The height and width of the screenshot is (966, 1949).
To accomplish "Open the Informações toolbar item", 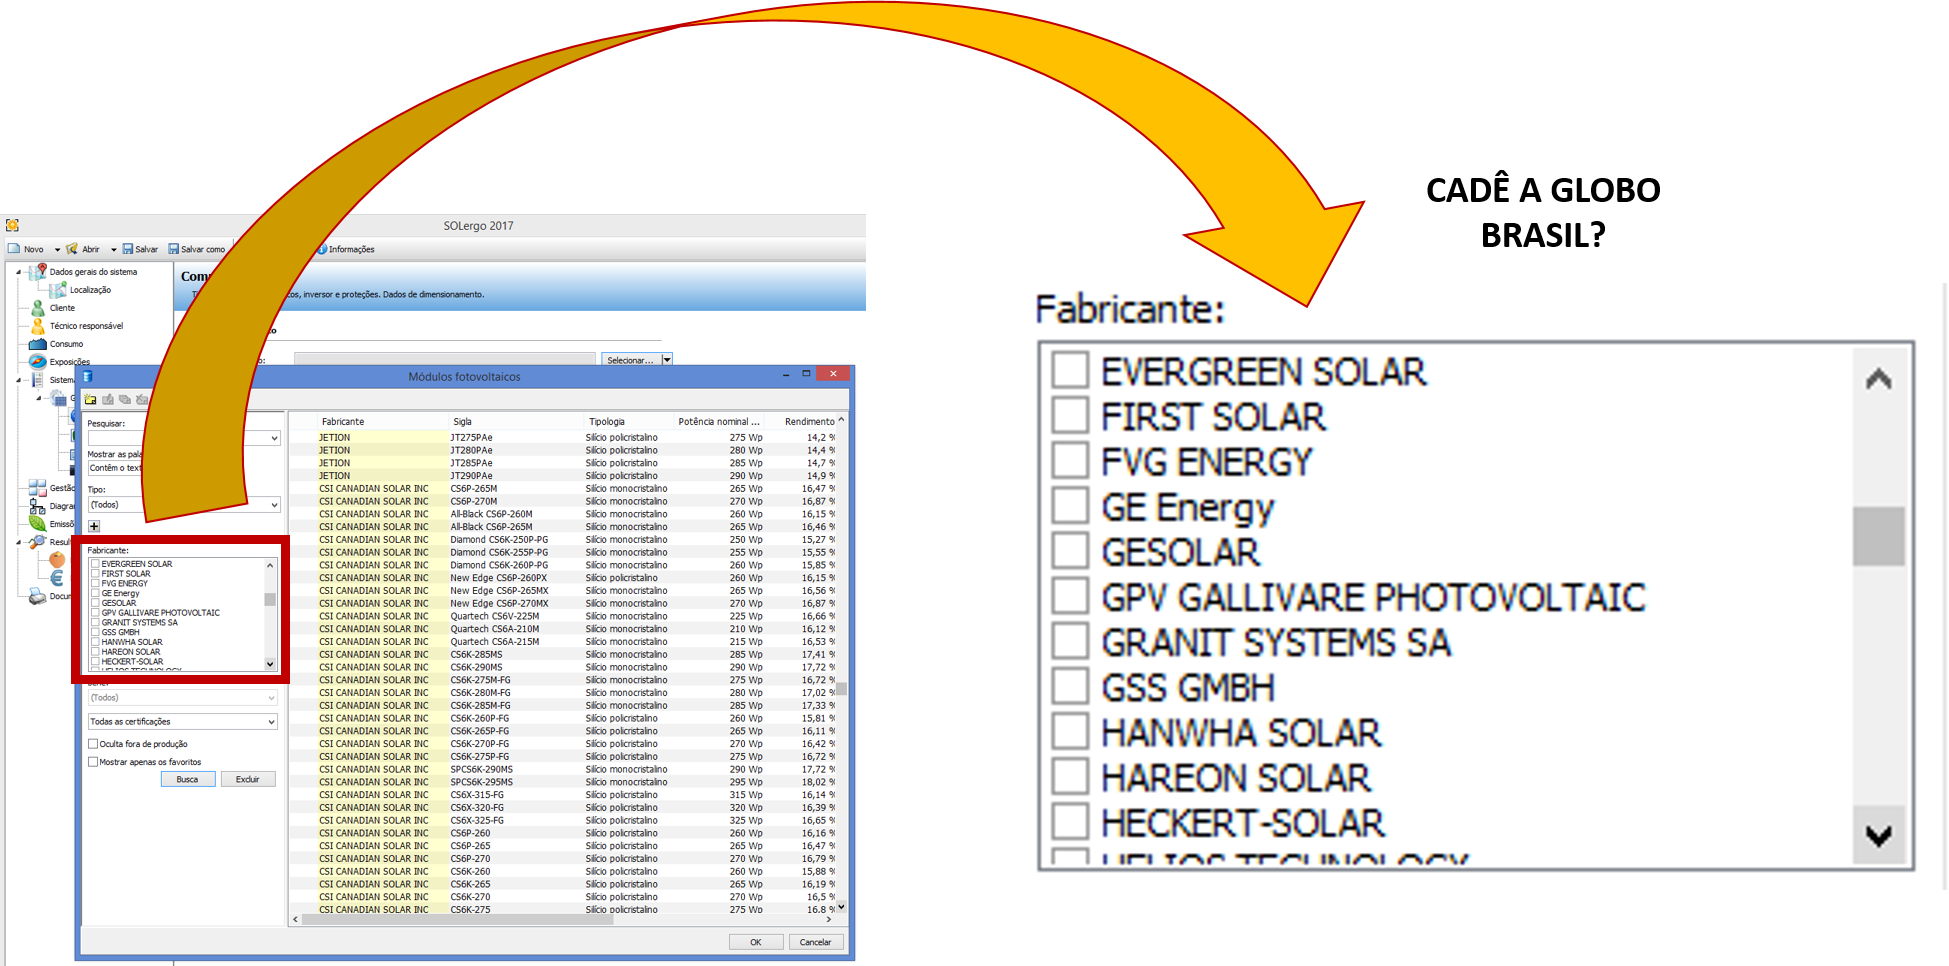I will click(x=350, y=249).
